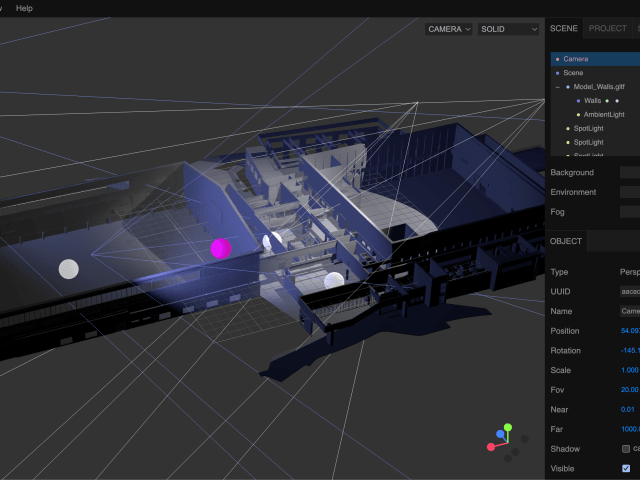Enable the Shadow cast checkbox

click(x=626, y=449)
